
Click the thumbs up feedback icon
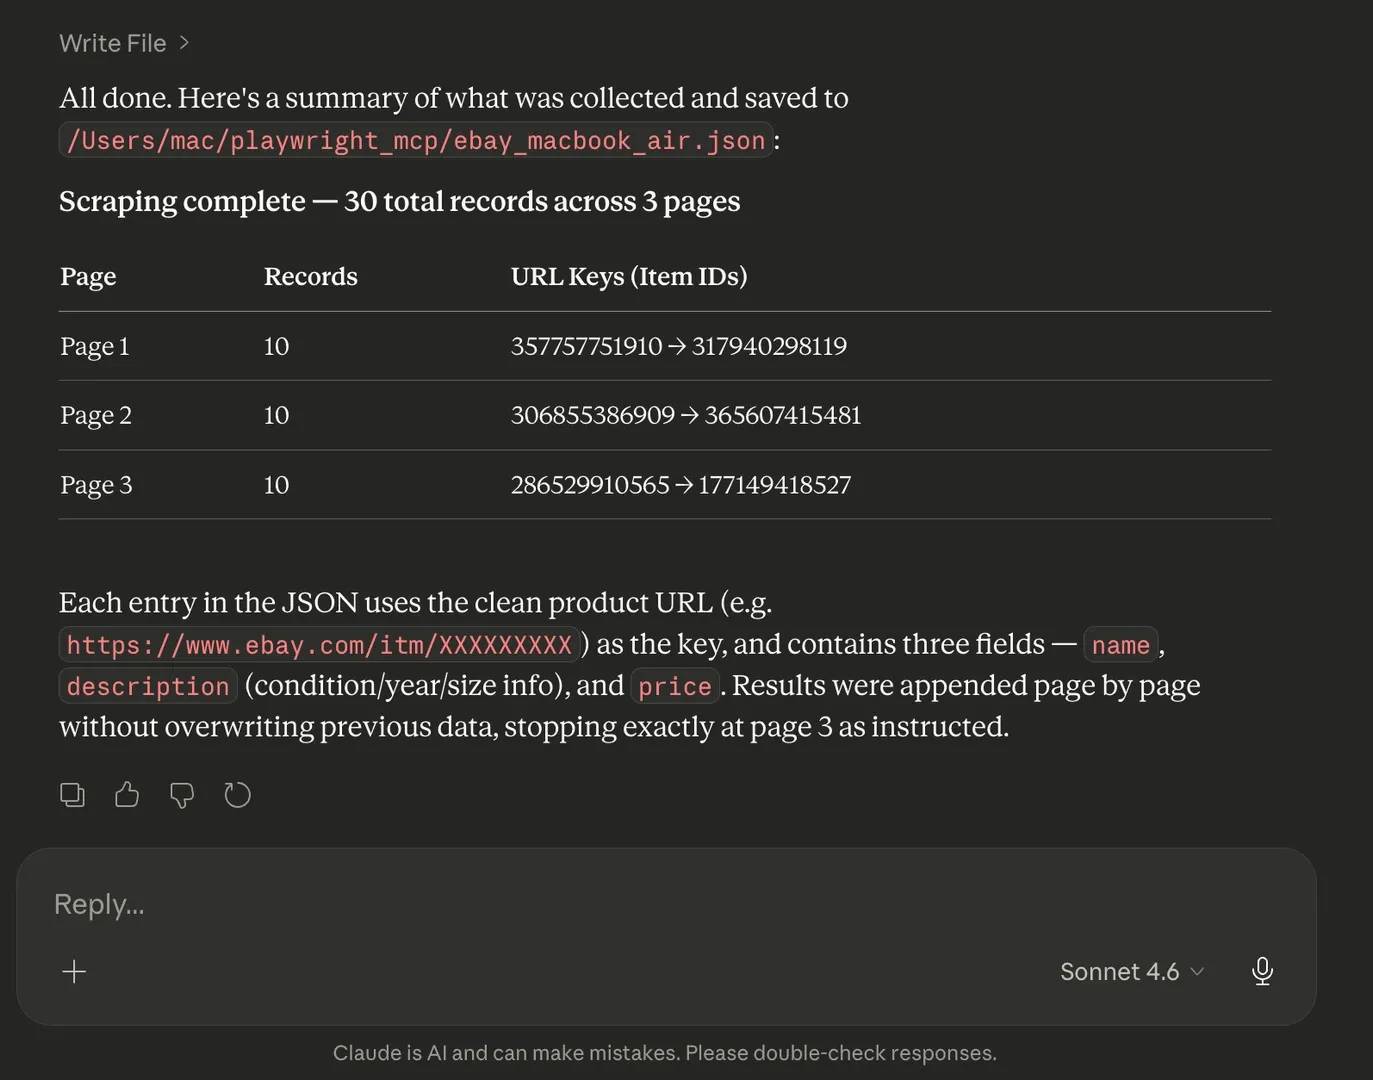(x=127, y=795)
